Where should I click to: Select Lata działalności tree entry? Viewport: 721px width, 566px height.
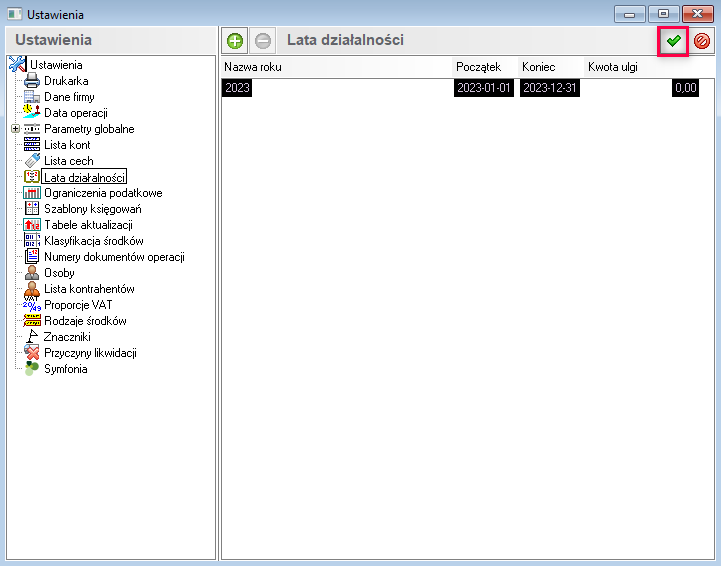click(x=84, y=177)
